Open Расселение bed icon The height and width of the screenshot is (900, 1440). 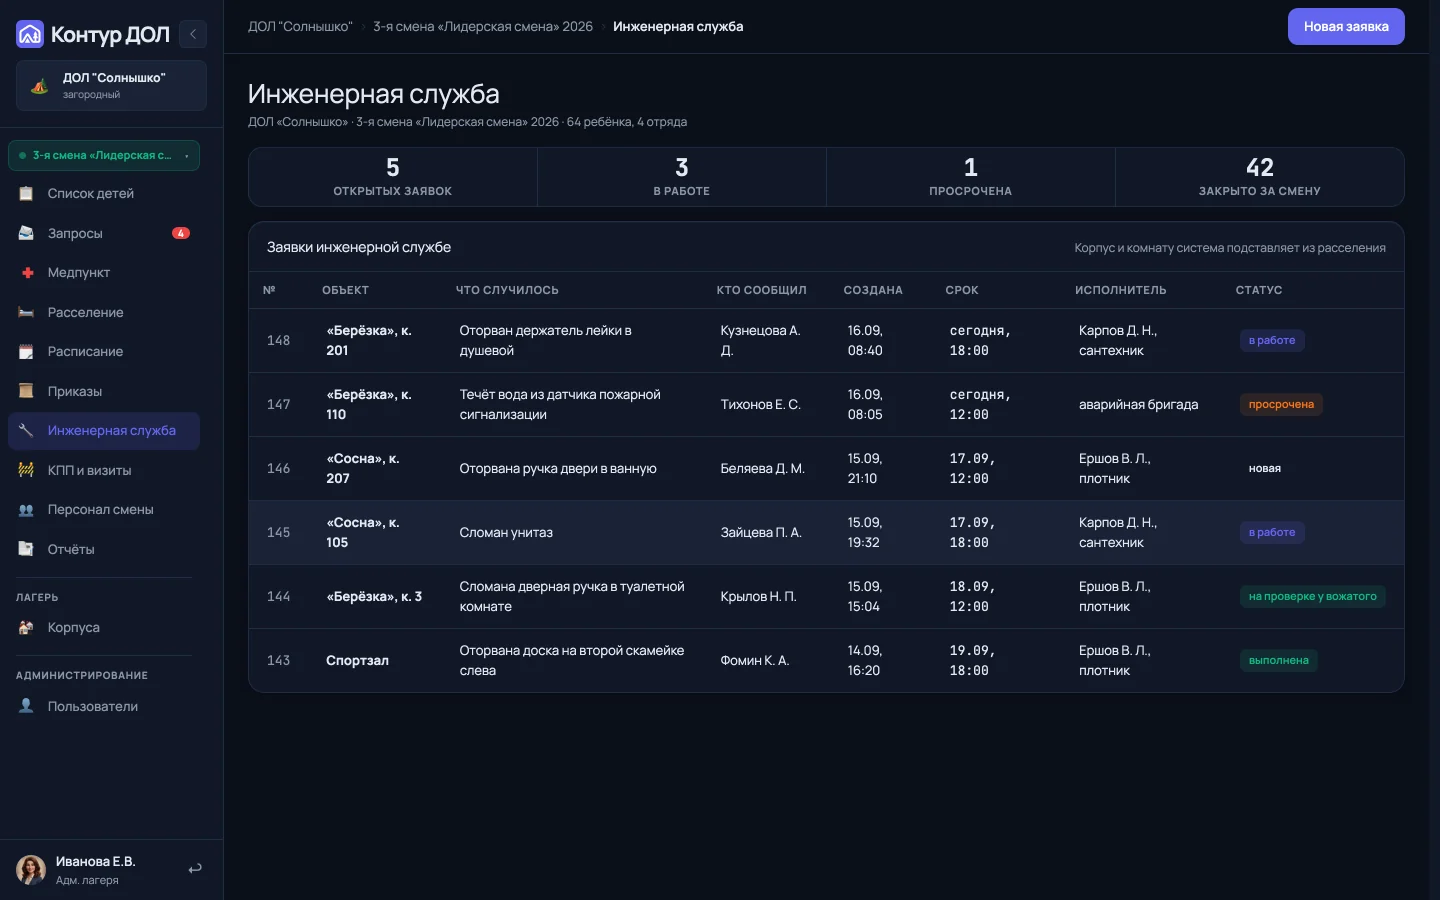pyautogui.click(x=26, y=312)
